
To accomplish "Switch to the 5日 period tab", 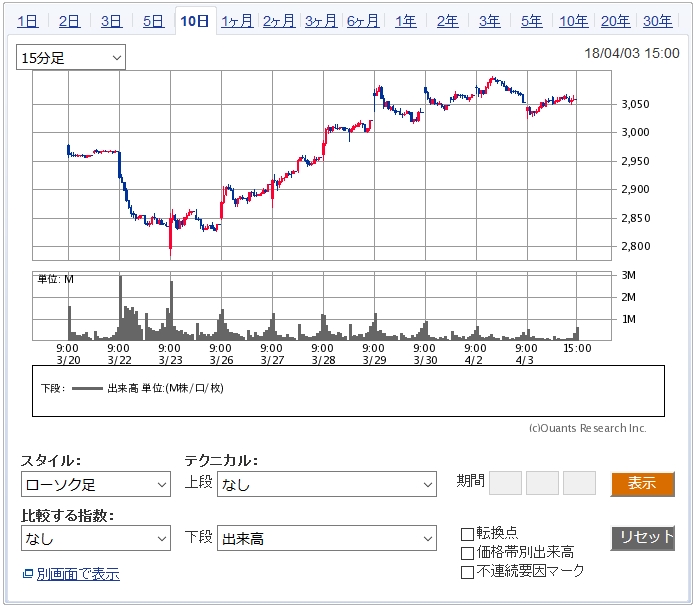I will pos(153,21).
